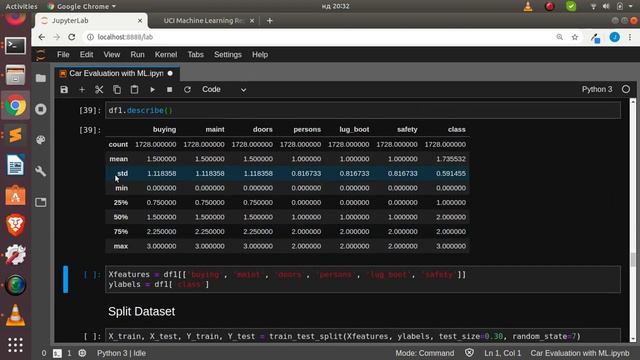Open Sublime Text from the Ubuntu dock

16,136
